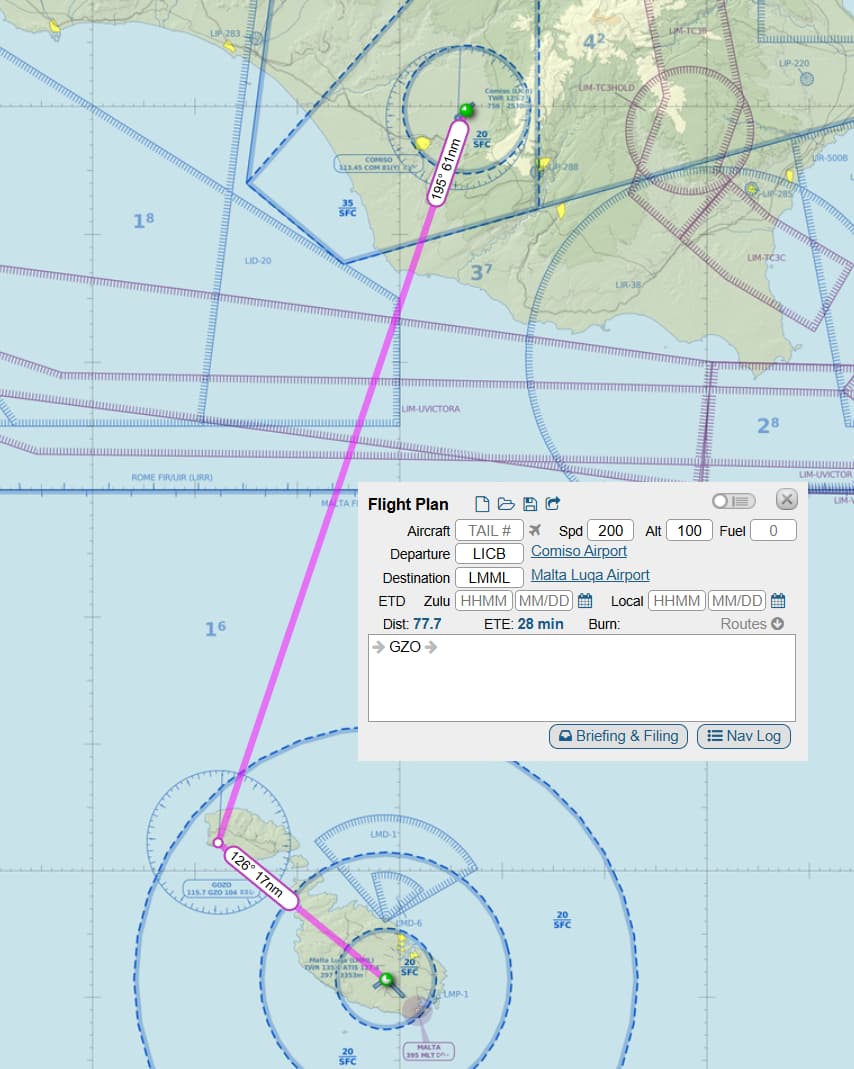
Task: Open the Local ETD calendar picker
Action: pos(778,601)
